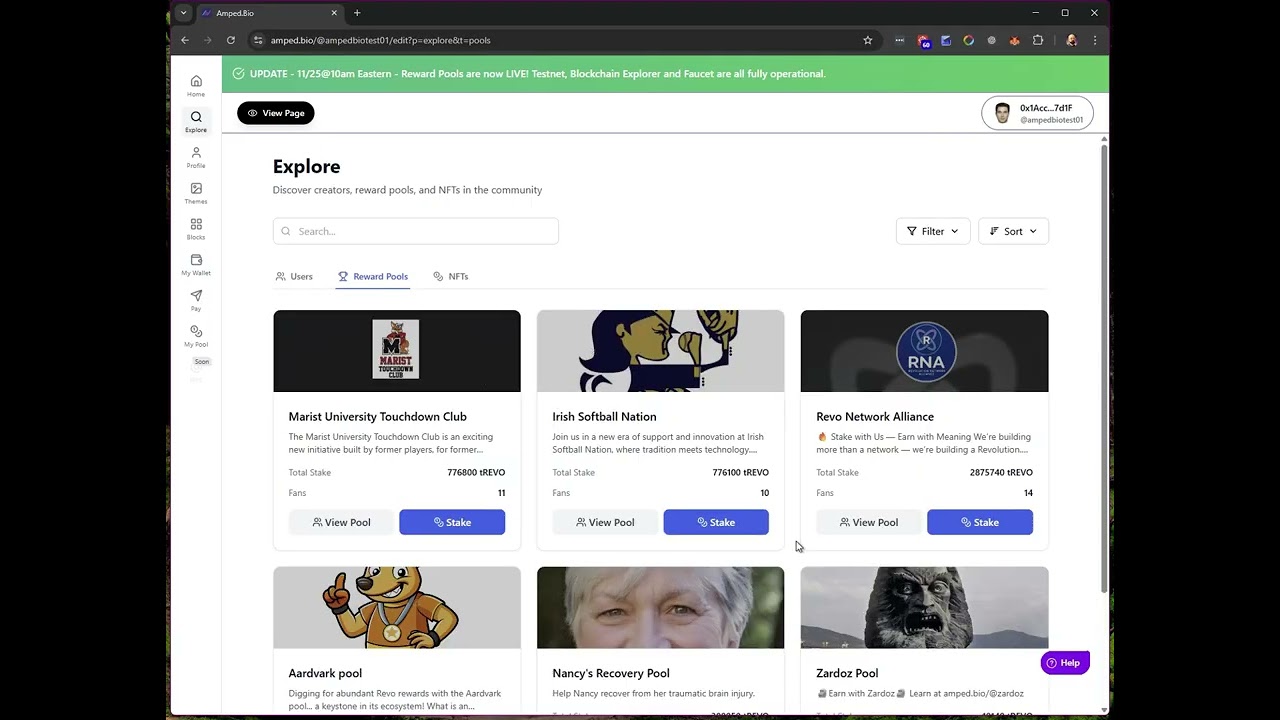Reload the browser page
The width and height of the screenshot is (1280, 720).
pyautogui.click(x=231, y=40)
